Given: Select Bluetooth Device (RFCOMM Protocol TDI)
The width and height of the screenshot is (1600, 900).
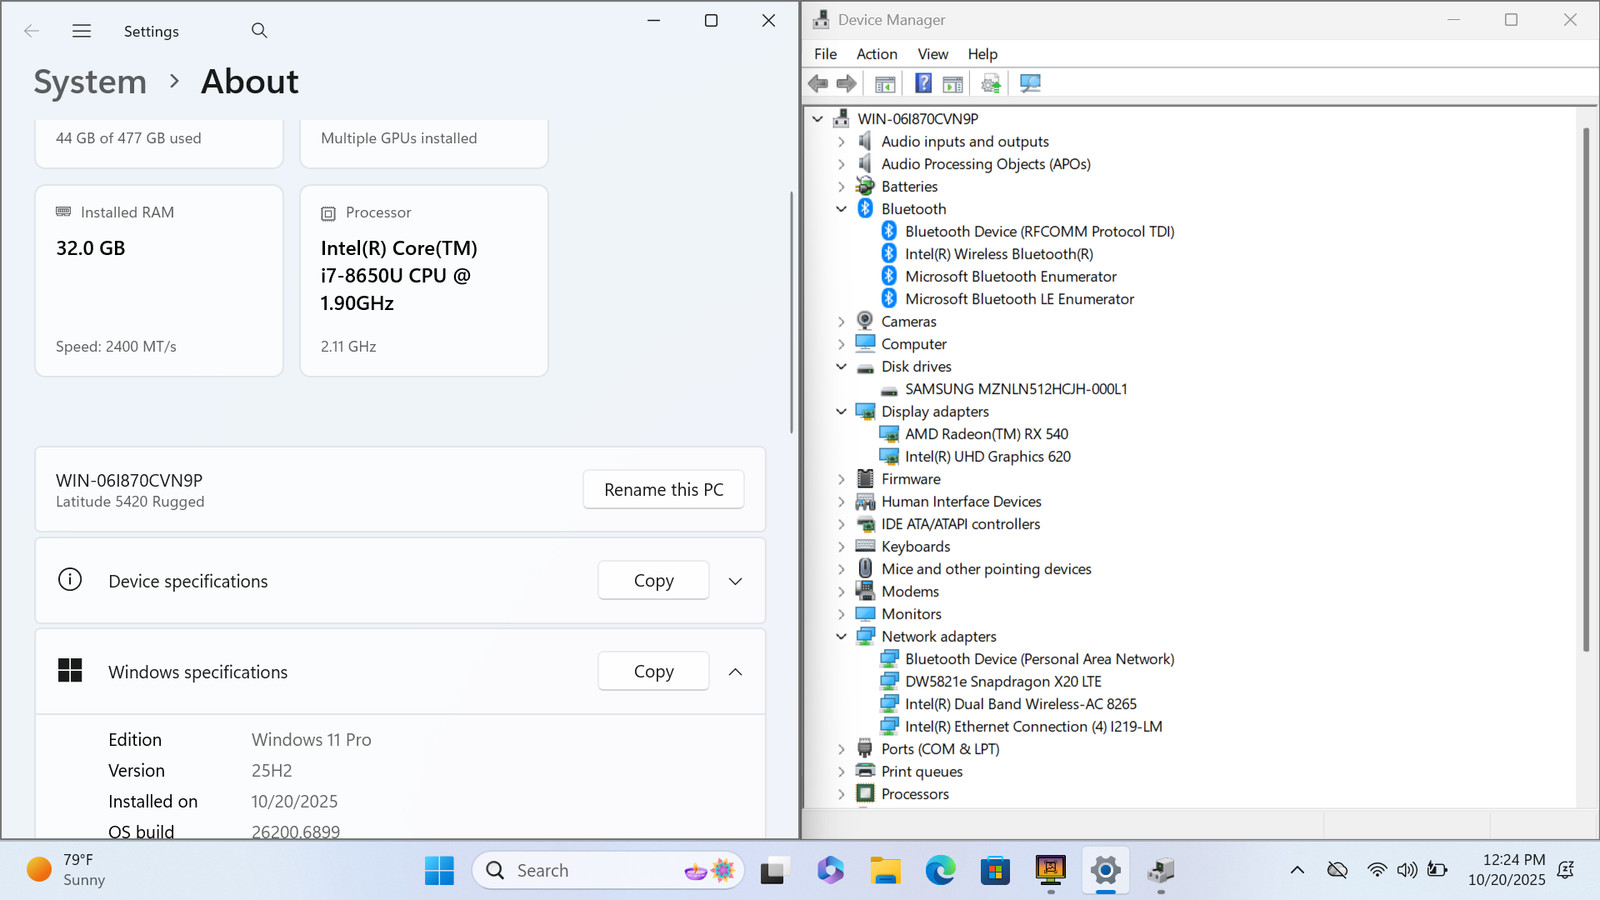Looking at the screenshot, I should click(1039, 232).
